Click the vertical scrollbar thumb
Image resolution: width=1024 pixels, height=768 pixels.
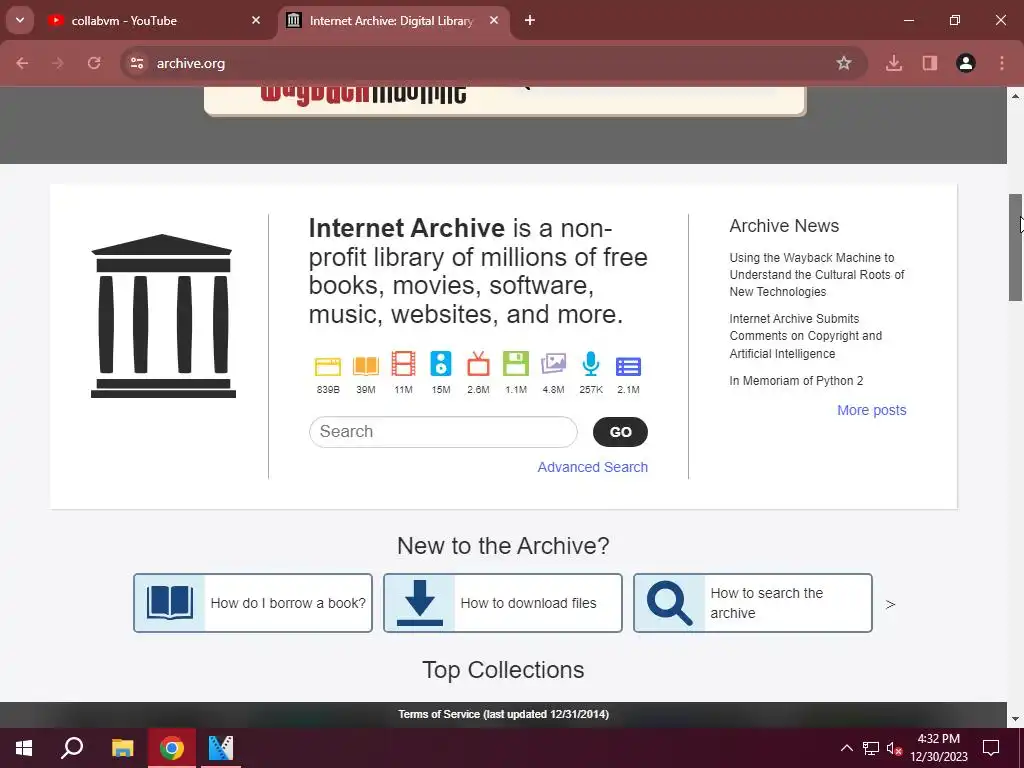click(1016, 247)
